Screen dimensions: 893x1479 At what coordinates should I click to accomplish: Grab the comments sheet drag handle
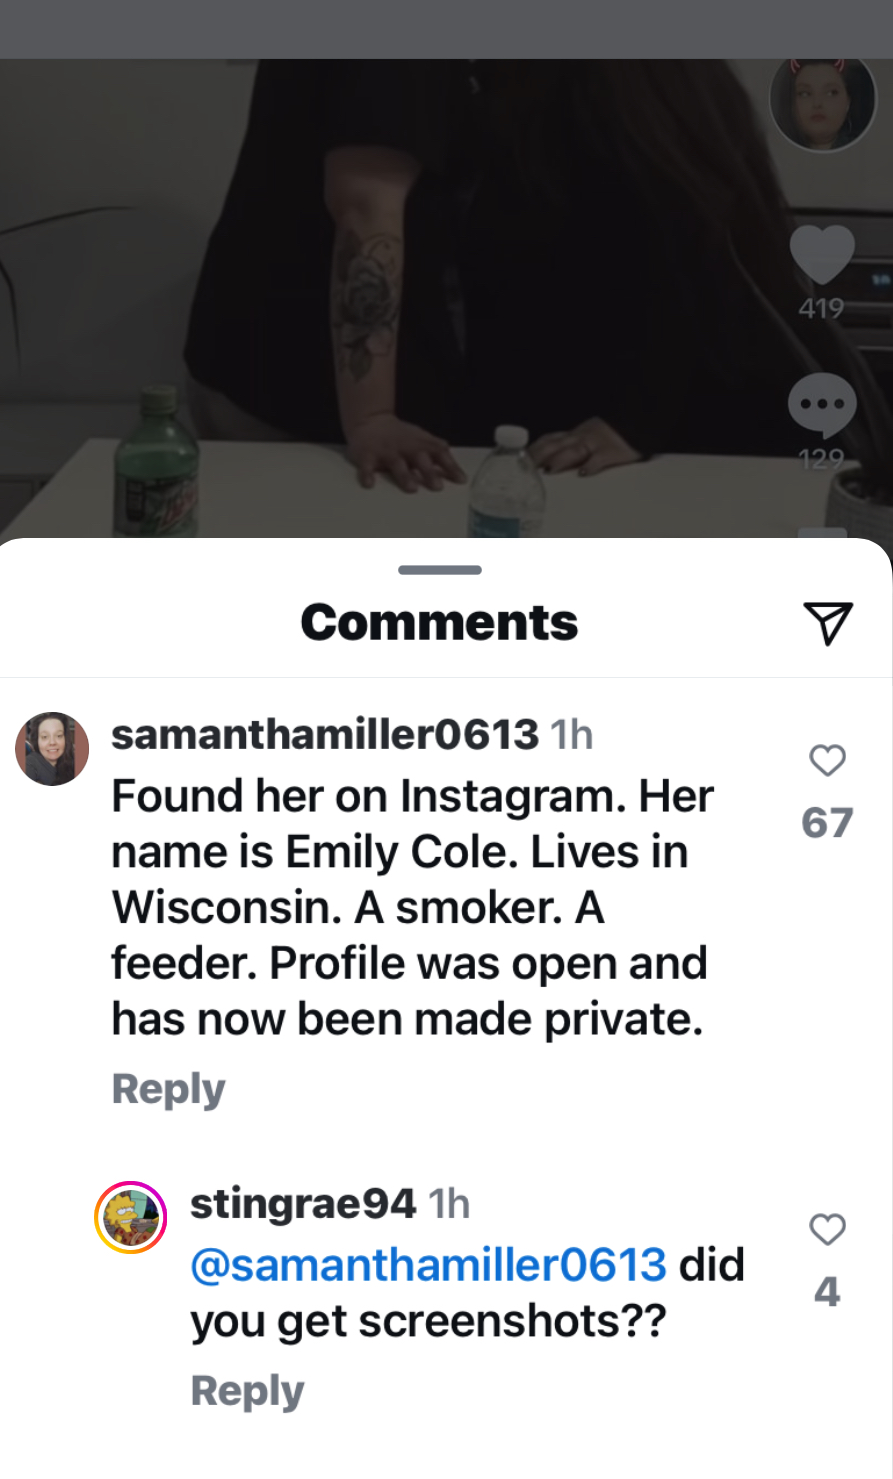(x=440, y=570)
